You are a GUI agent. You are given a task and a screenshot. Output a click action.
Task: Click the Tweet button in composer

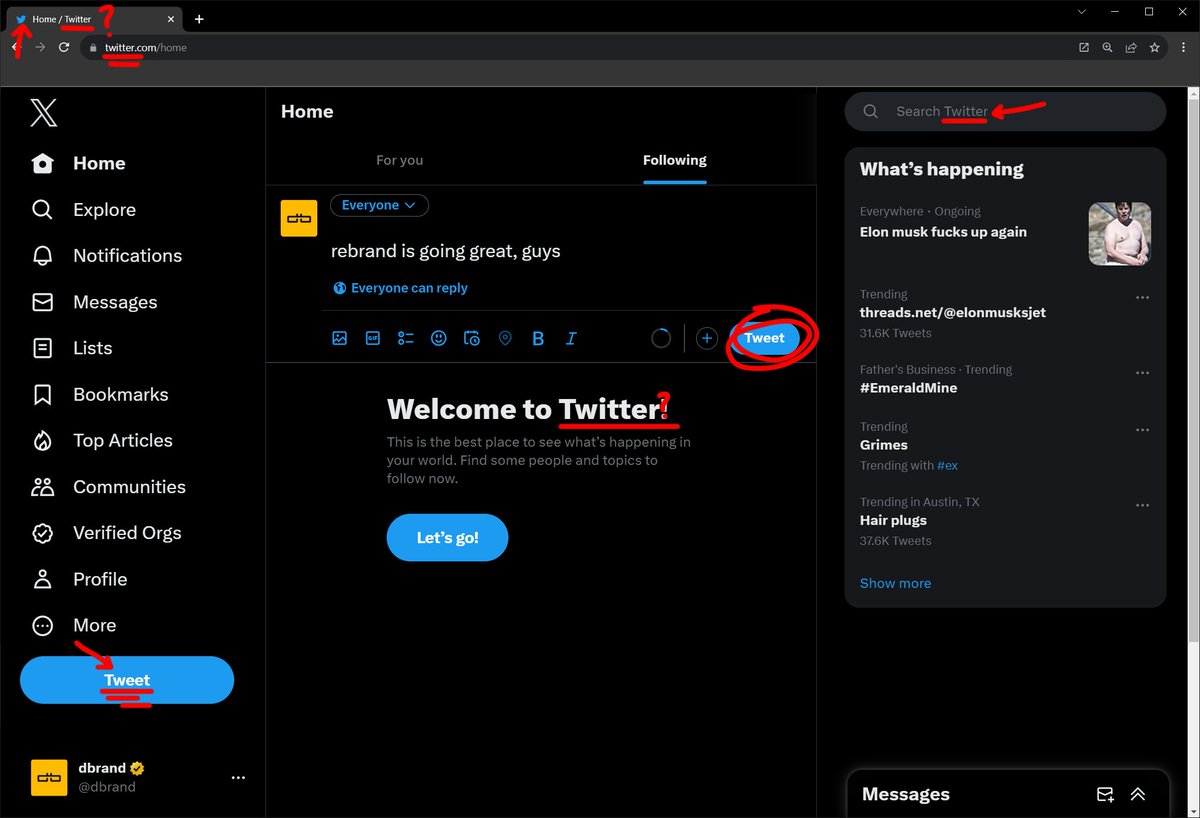point(765,338)
